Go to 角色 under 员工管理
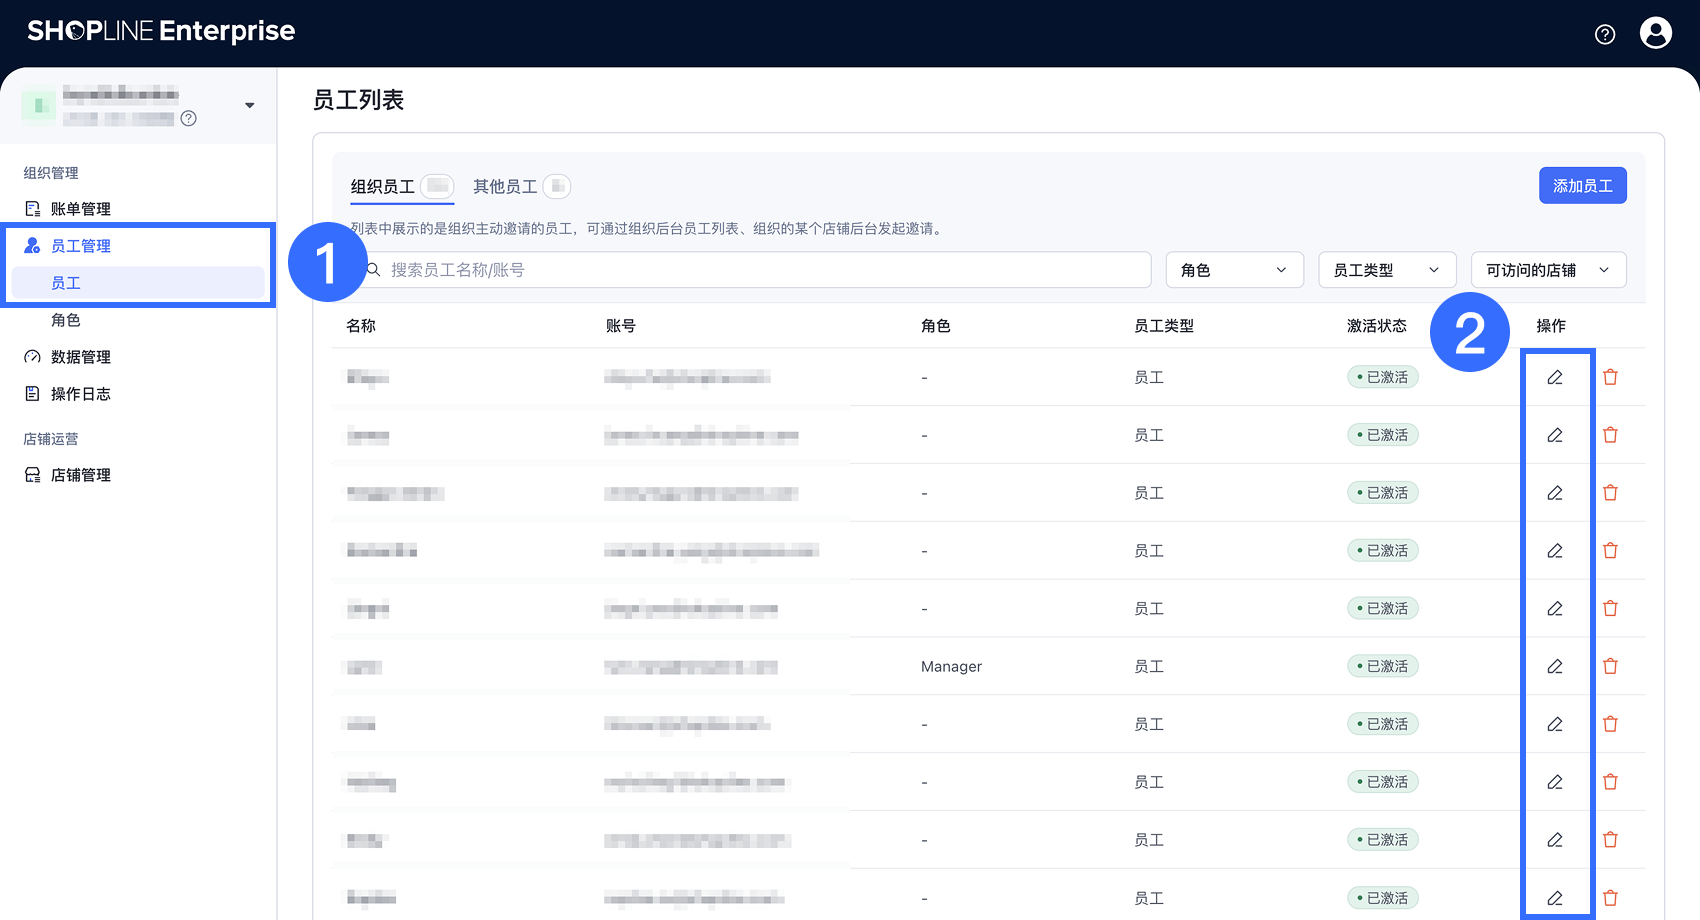This screenshot has width=1700, height=920. click(x=66, y=320)
